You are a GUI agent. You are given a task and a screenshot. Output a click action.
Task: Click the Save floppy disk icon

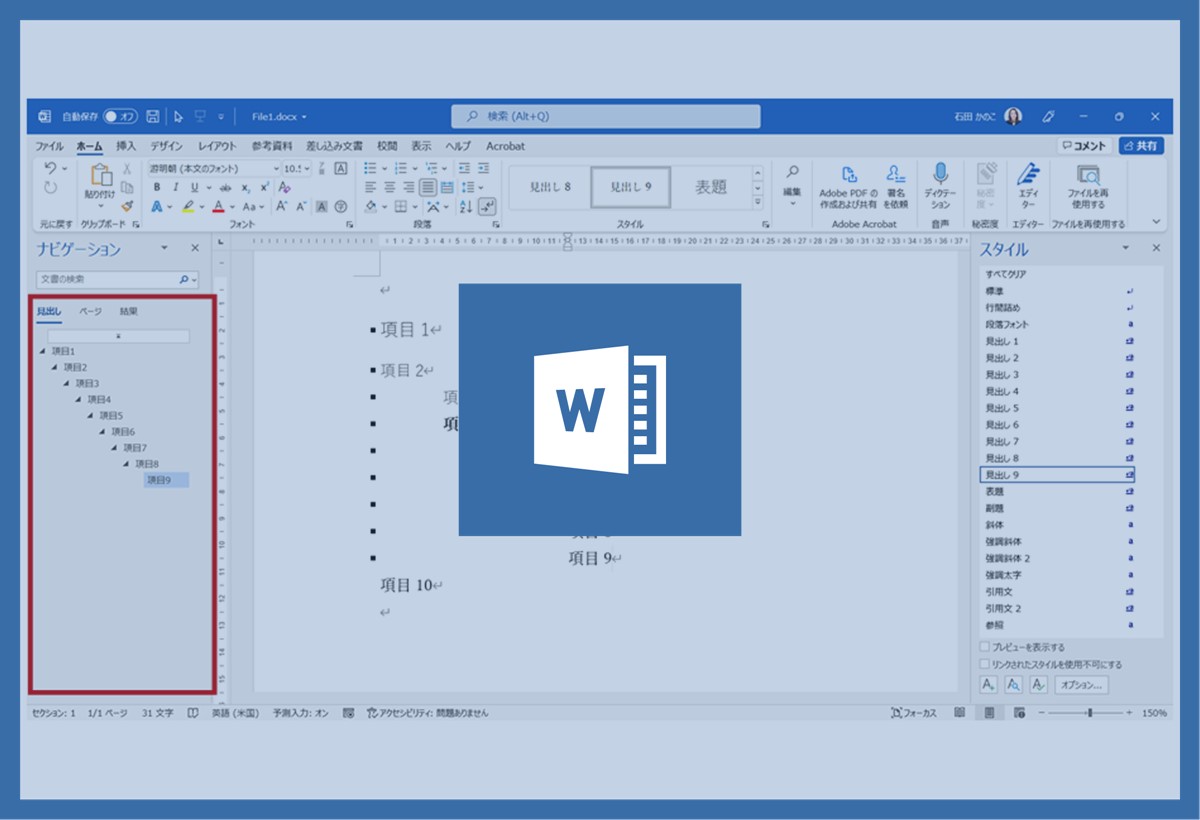click(153, 116)
